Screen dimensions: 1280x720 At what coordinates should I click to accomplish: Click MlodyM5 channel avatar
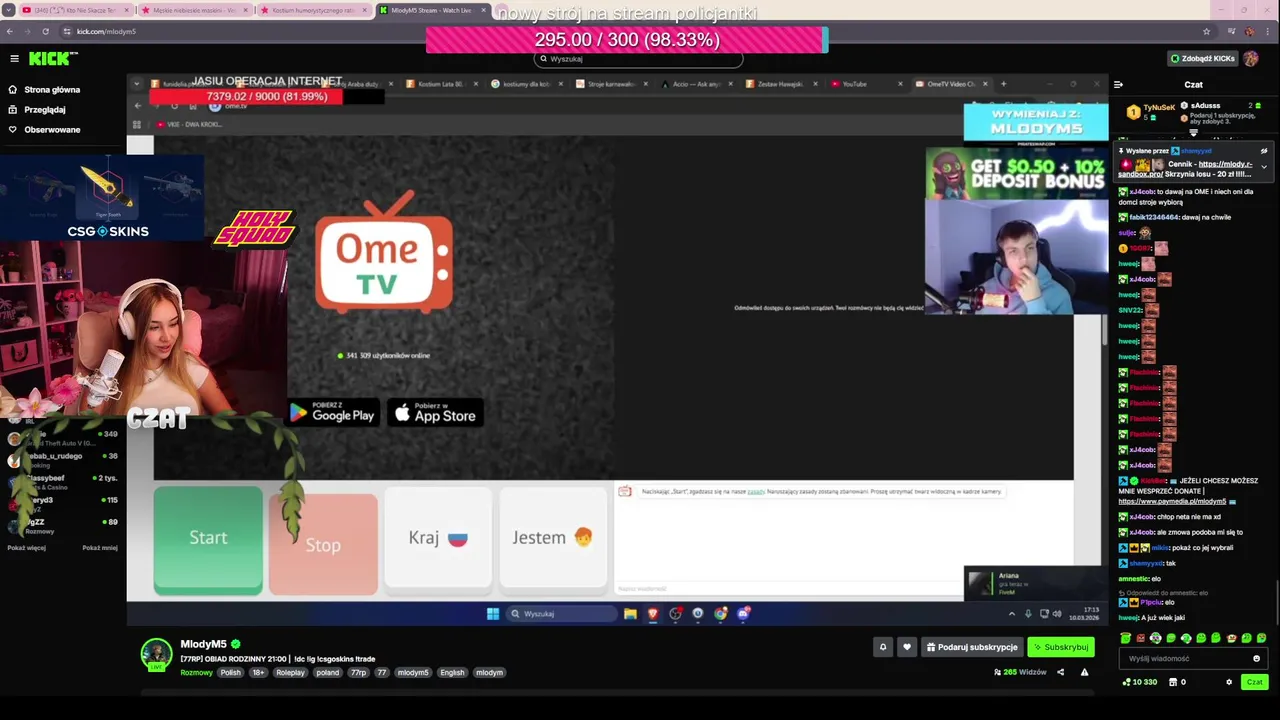(156, 654)
